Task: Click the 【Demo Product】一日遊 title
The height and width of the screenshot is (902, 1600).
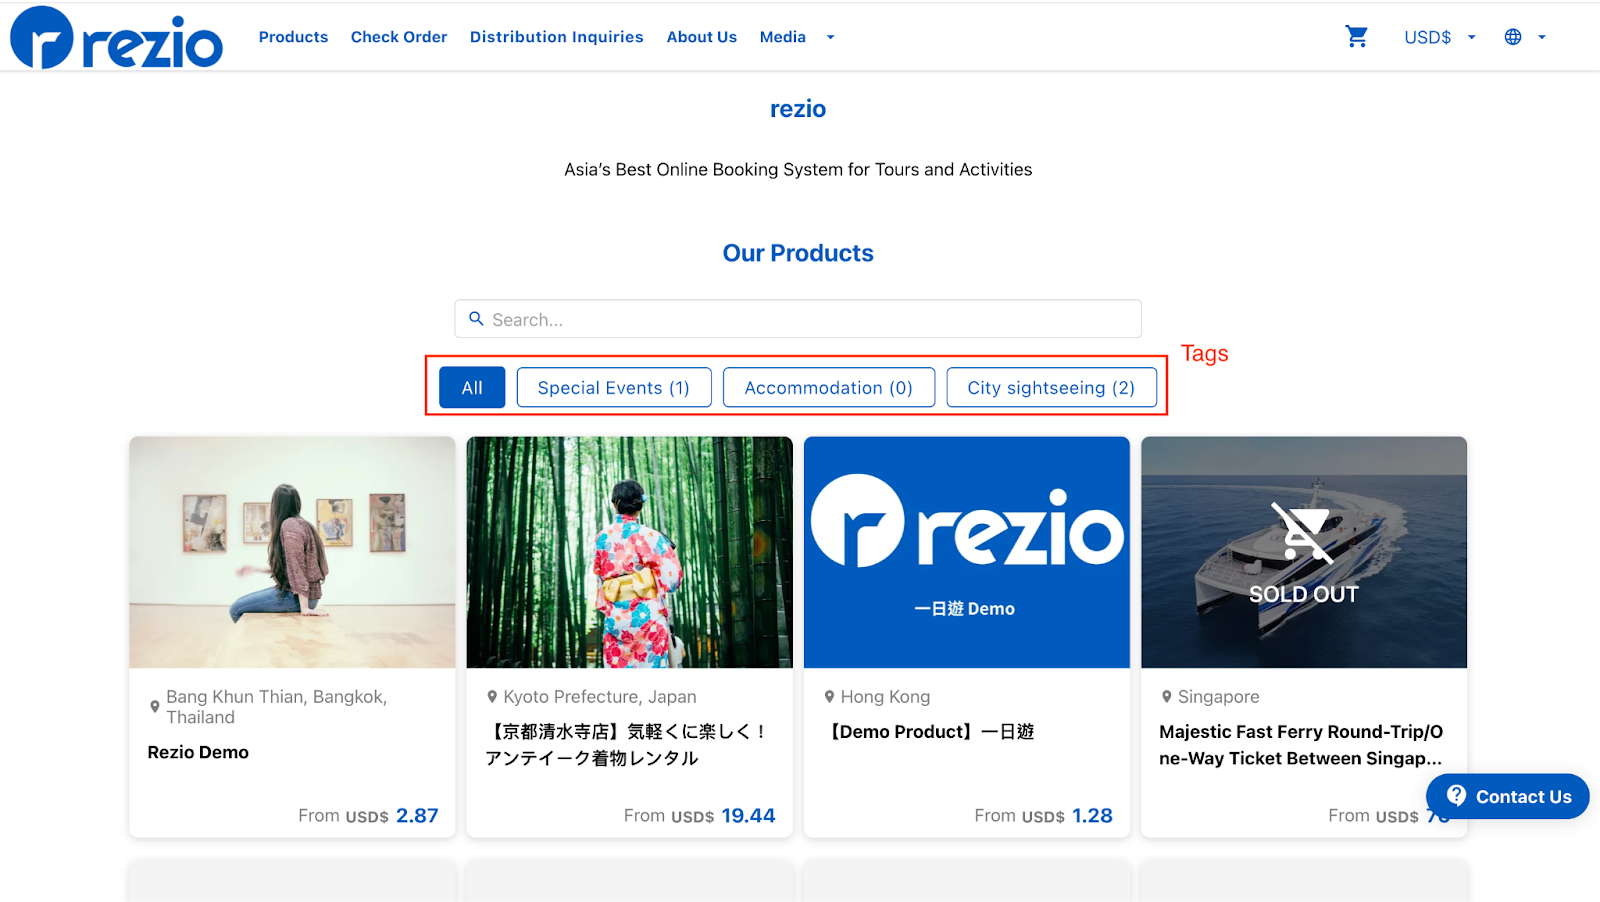Action: tap(929, 732)
